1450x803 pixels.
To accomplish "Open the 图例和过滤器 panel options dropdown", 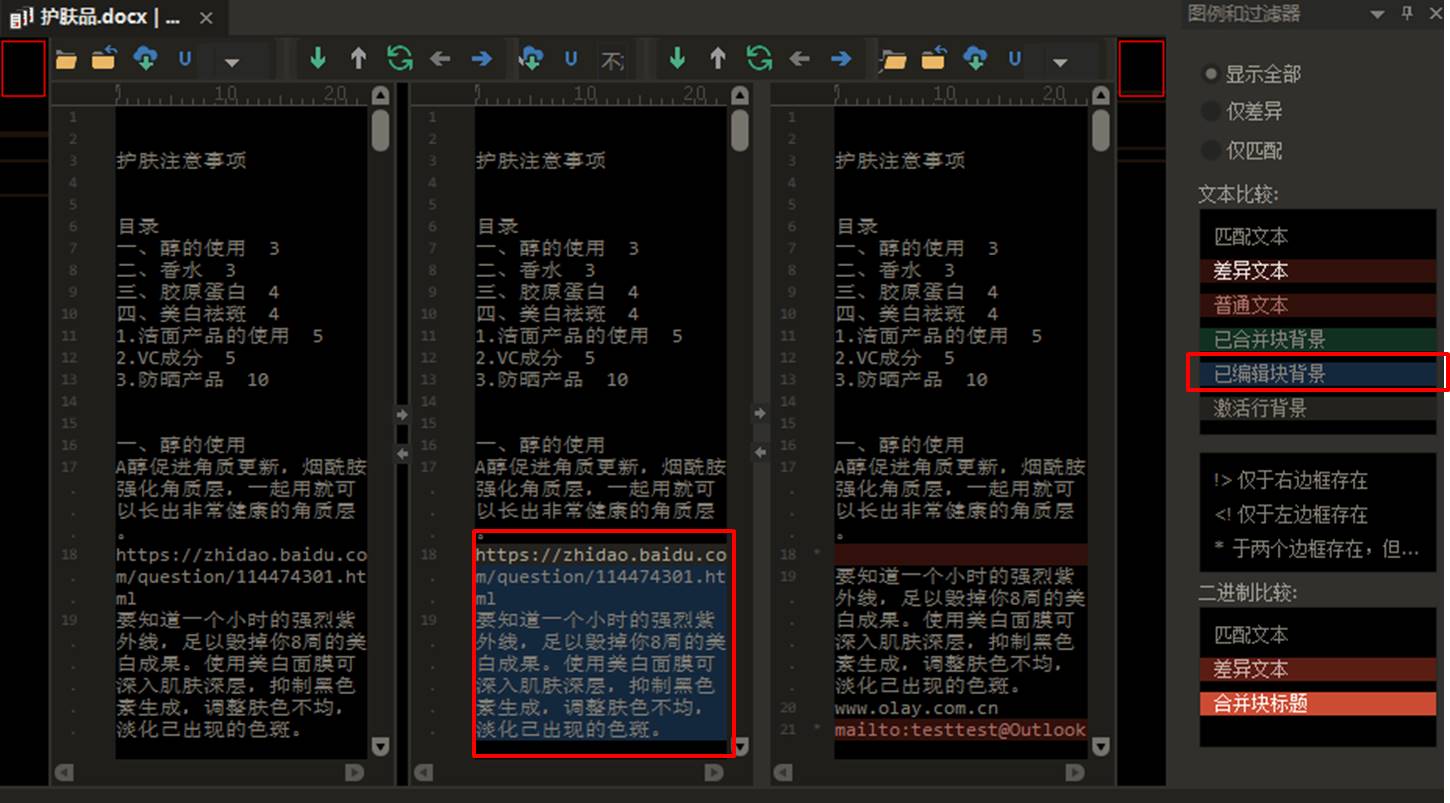I will click(x=1378, y=14).
